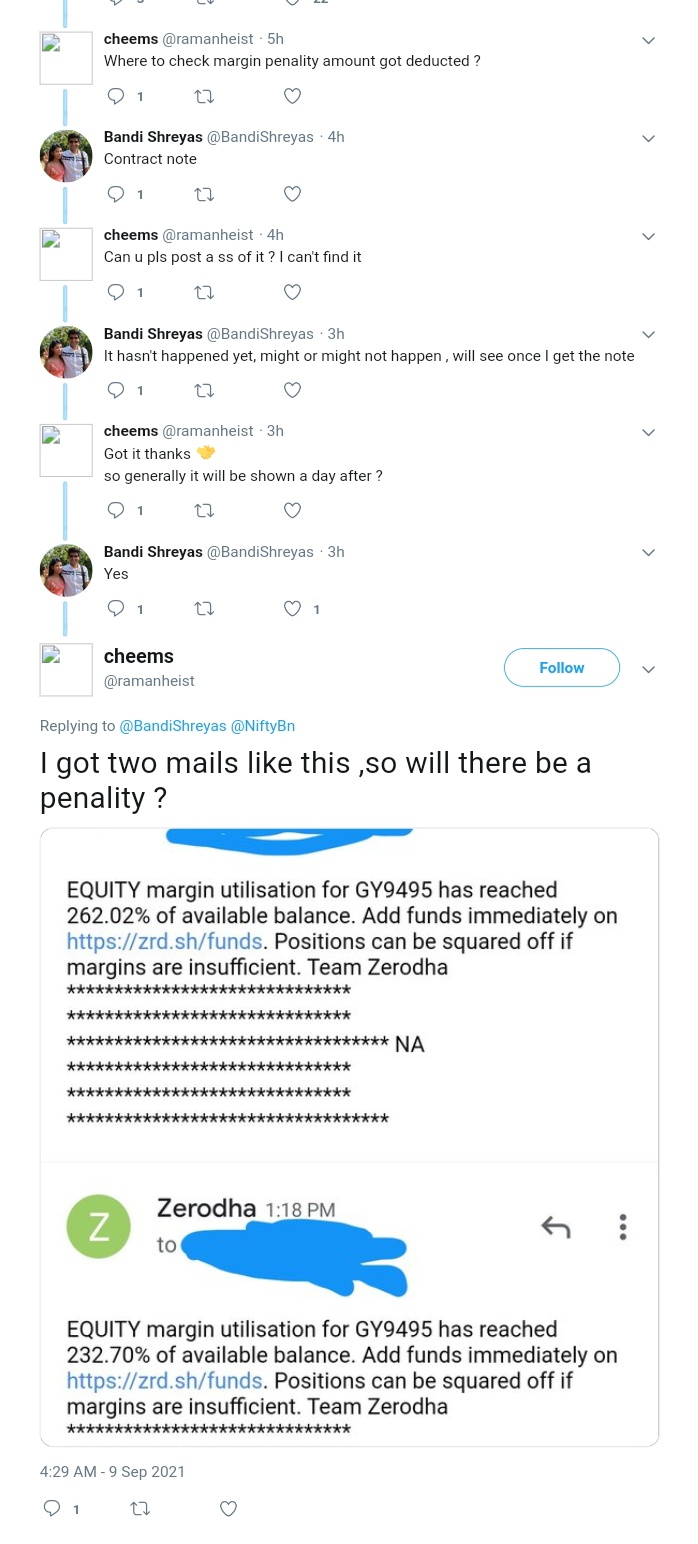
Task: Like the main cheems tweet about penalty
Action: tap(228, 1508)
